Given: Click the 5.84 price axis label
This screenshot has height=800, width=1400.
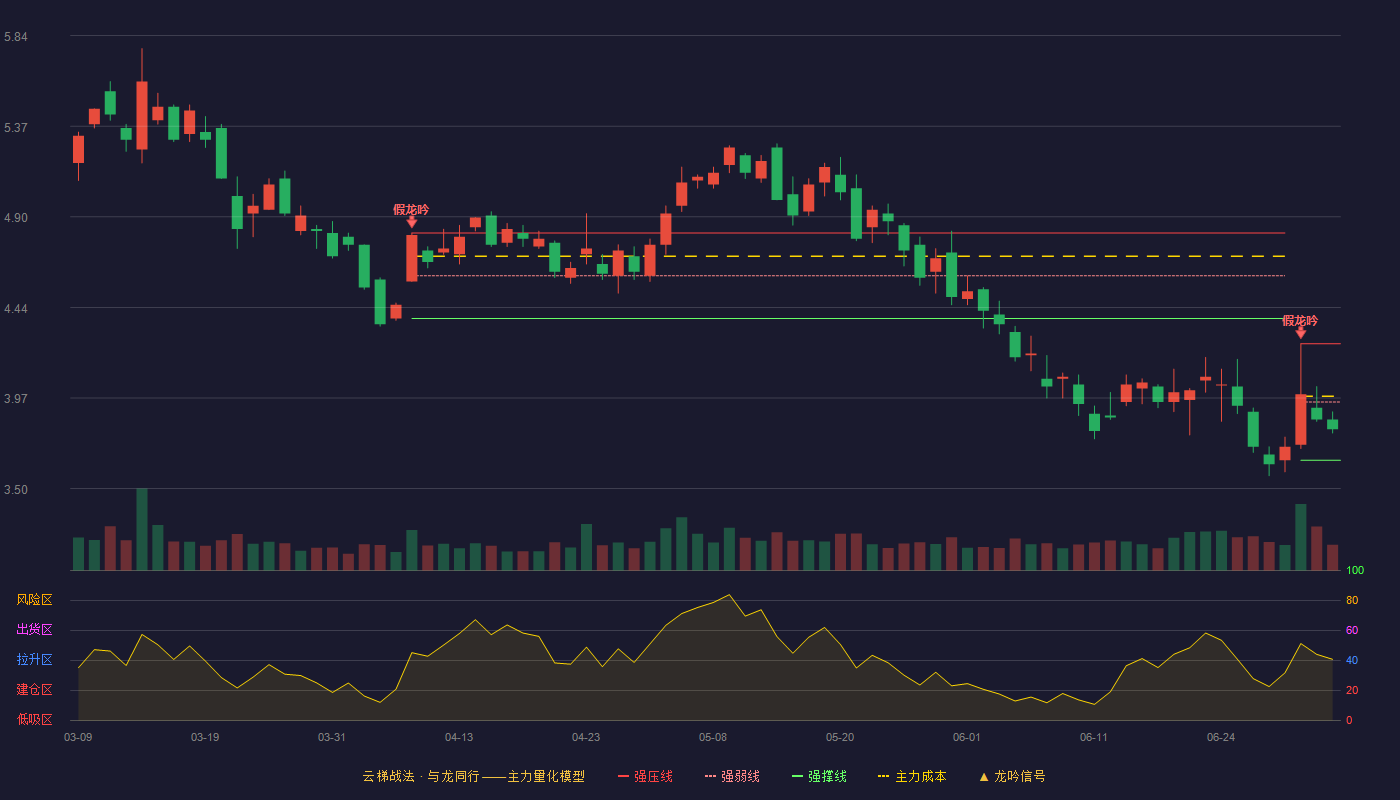Looking at the screenshot, I should pos(15,37).
